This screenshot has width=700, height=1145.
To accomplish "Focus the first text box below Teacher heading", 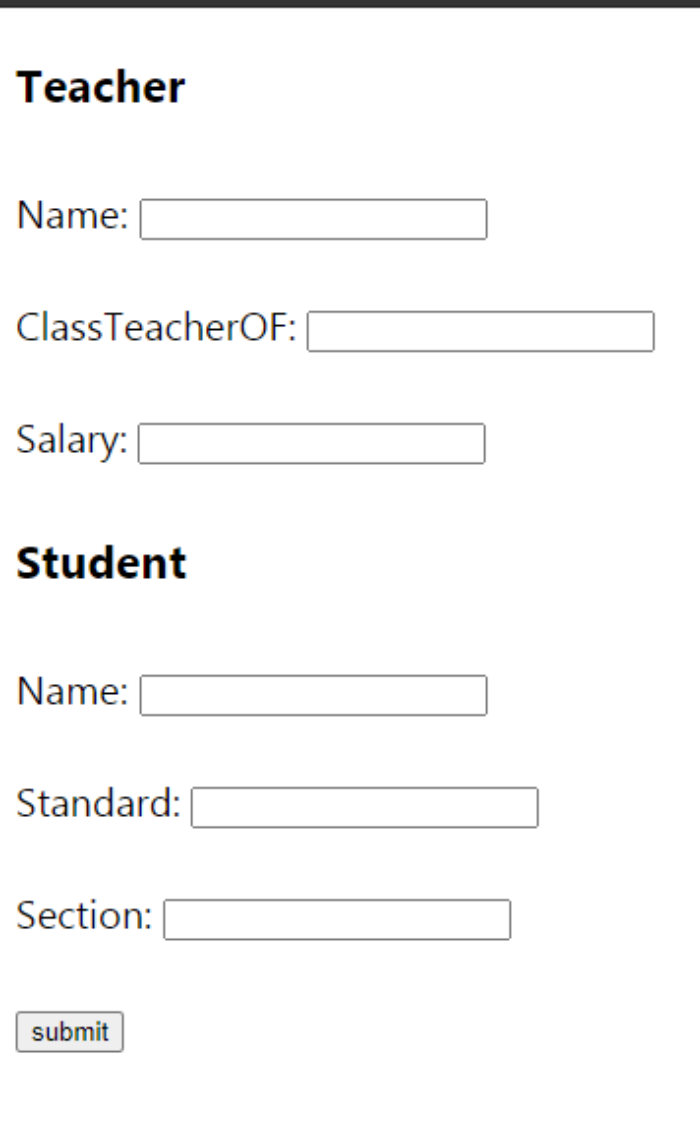I will [x=313, y=219].
